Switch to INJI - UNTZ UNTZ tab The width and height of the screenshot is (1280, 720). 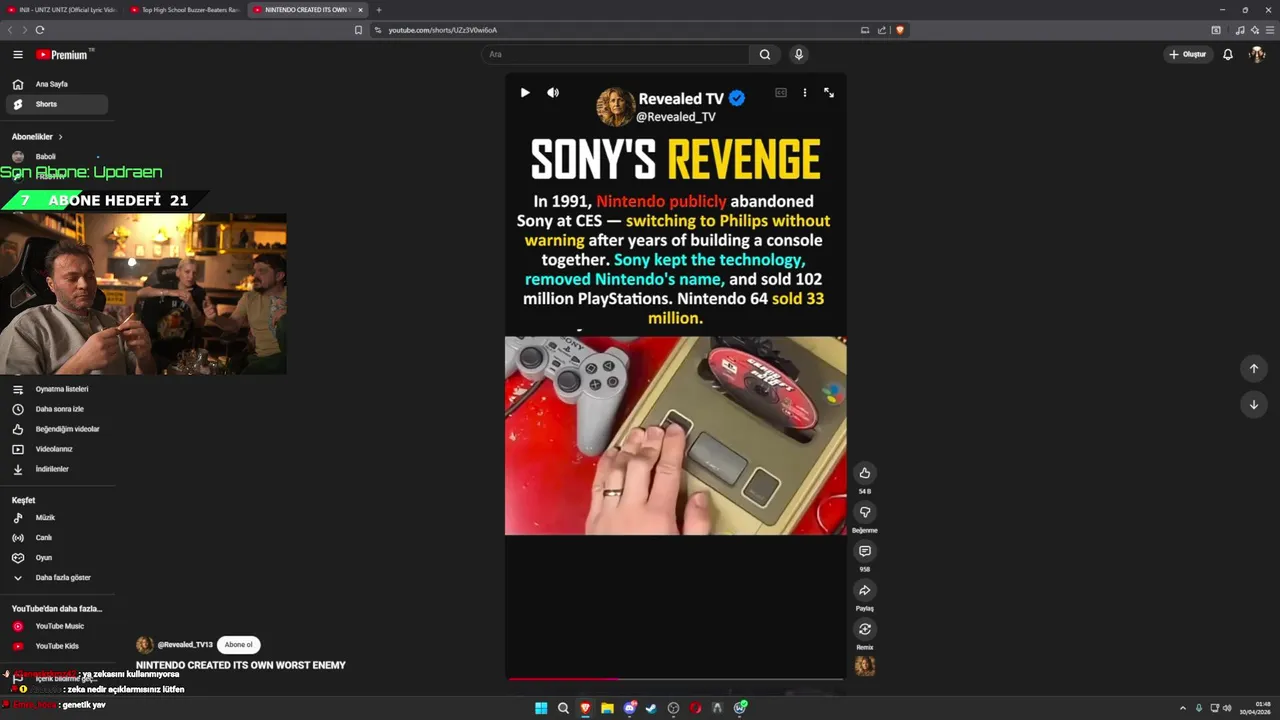60,10
